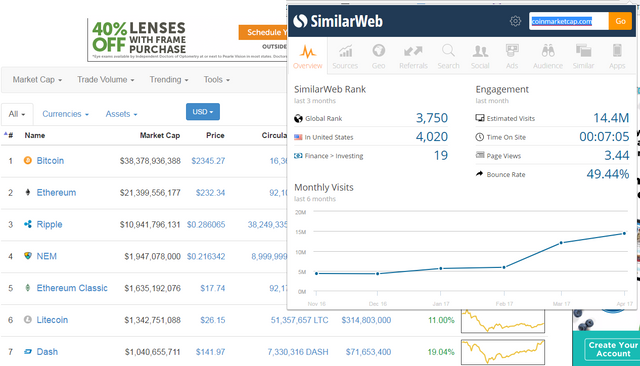
Task: Open the NEM link
Action: point(47,256)
